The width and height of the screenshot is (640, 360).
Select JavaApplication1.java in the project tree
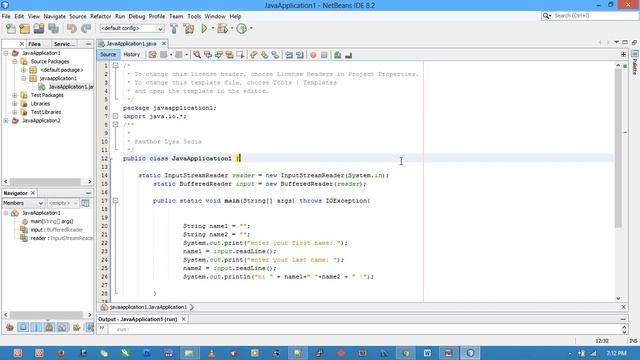[x=71, y=87]
